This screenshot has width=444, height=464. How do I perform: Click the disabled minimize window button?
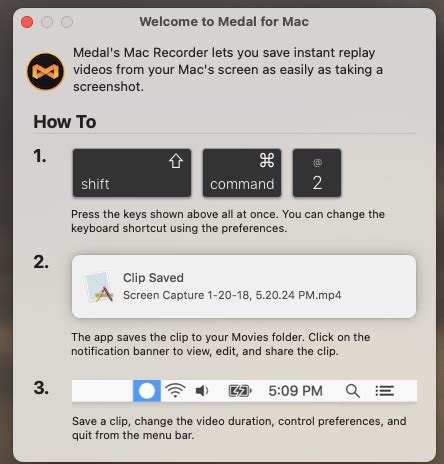click(47, 22)
